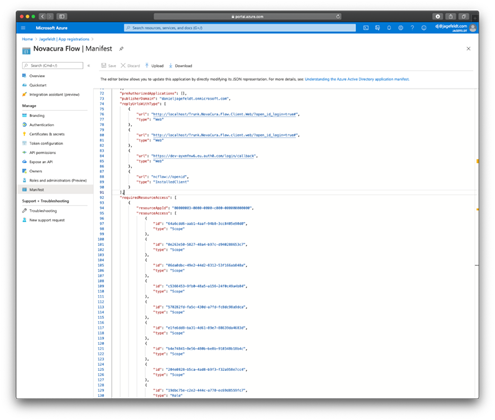The image size is (495, 420).
Task: Open Owners page
Action: 35,171
